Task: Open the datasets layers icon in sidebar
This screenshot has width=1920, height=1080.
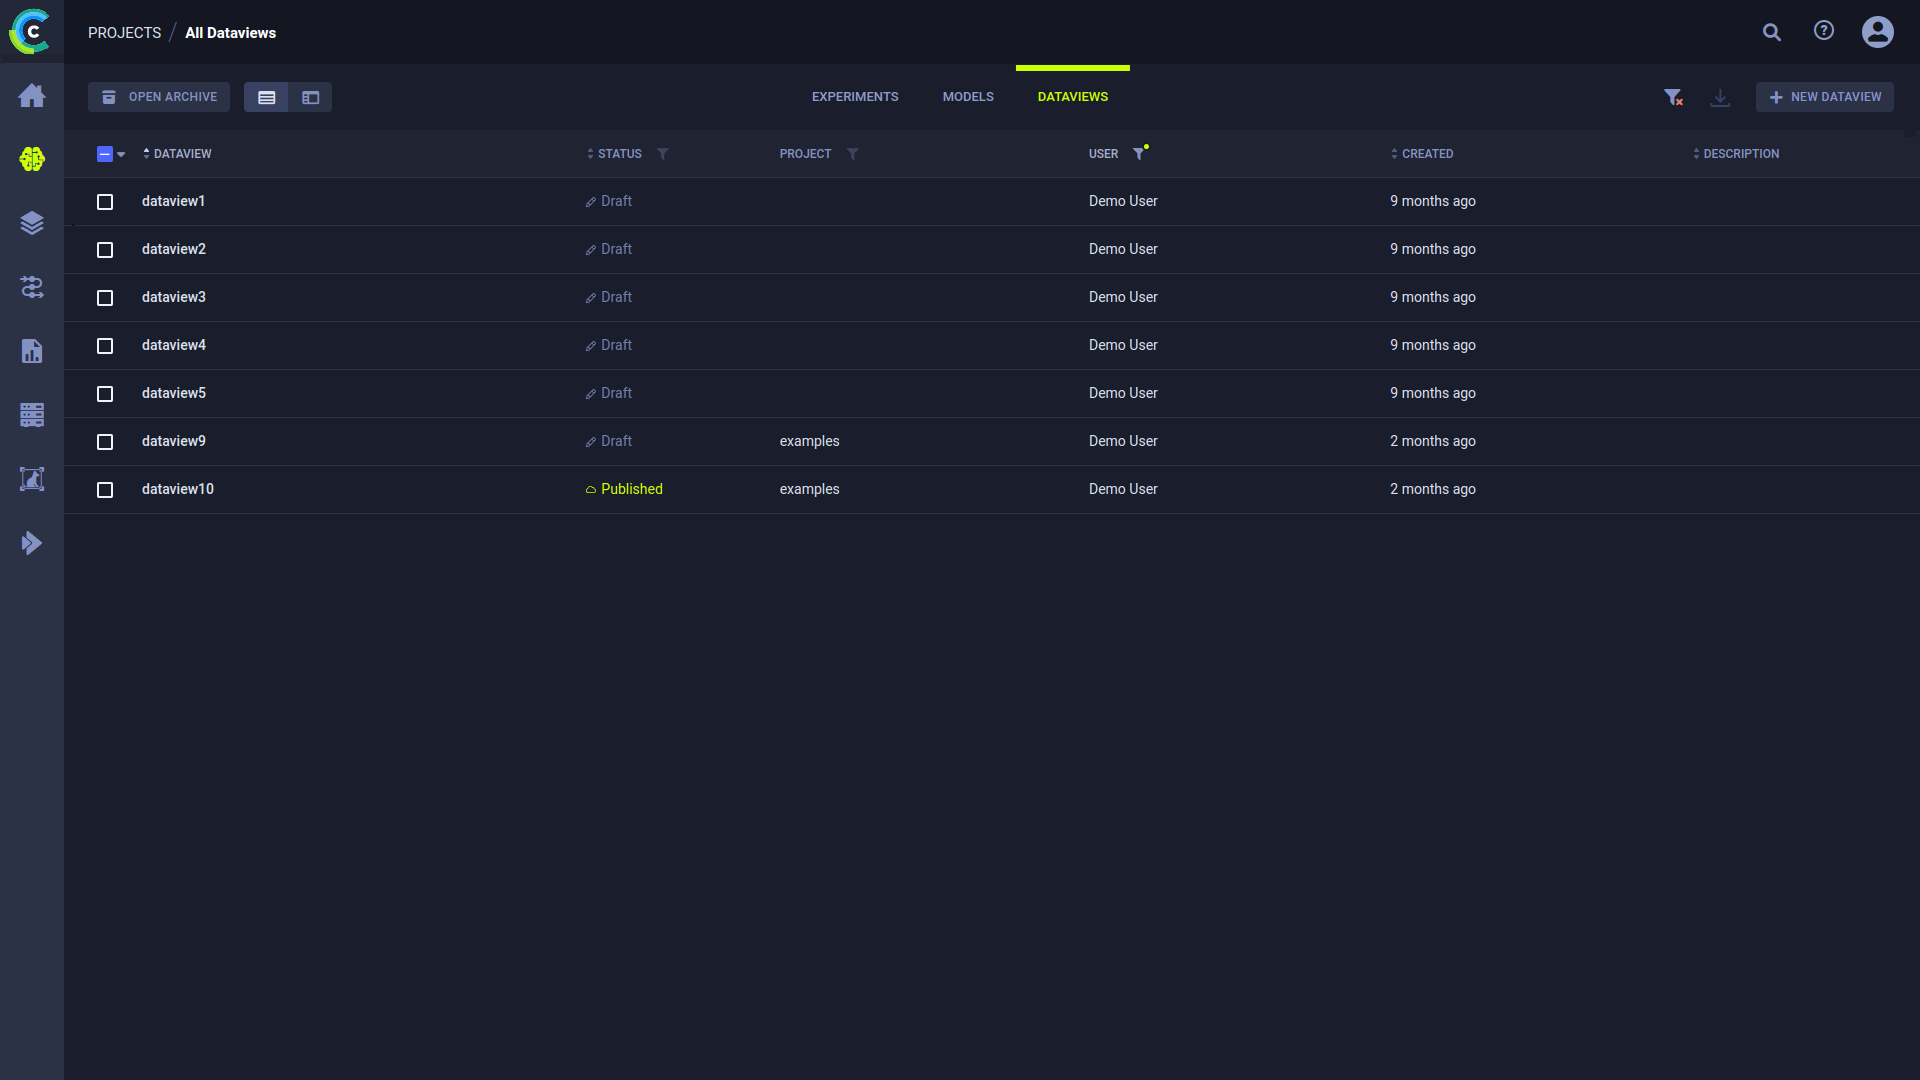Action: click(x=32, y=223)
